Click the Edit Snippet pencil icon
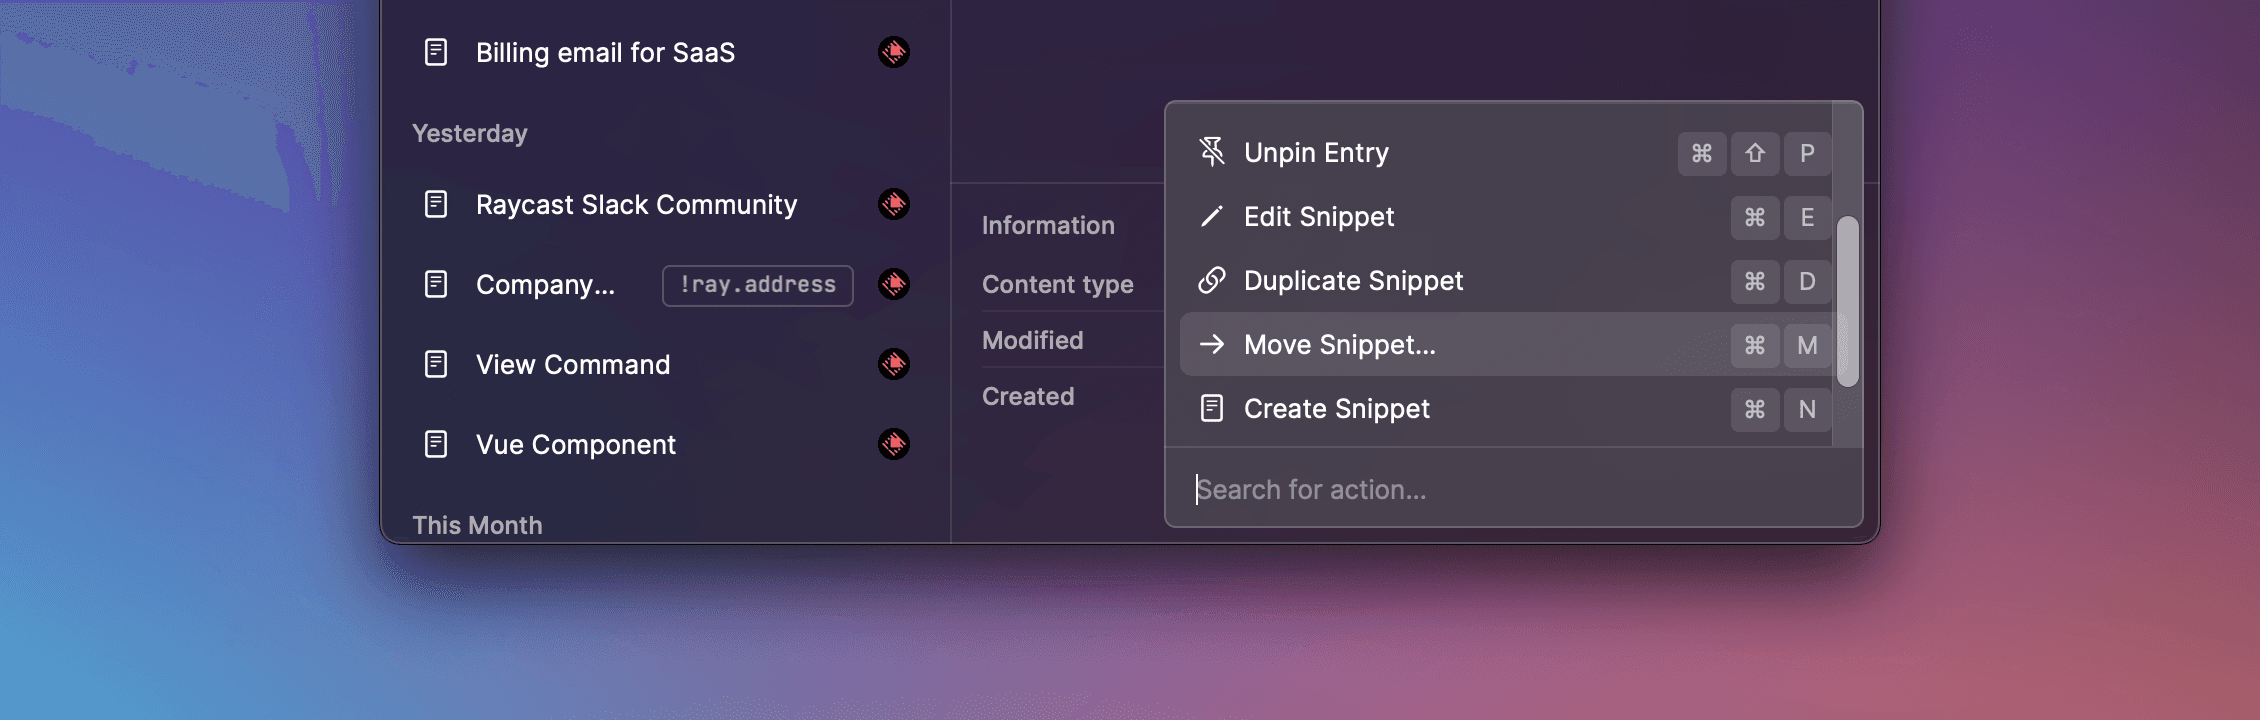Screen dimensions: 2260x720 click(1211, 216)
